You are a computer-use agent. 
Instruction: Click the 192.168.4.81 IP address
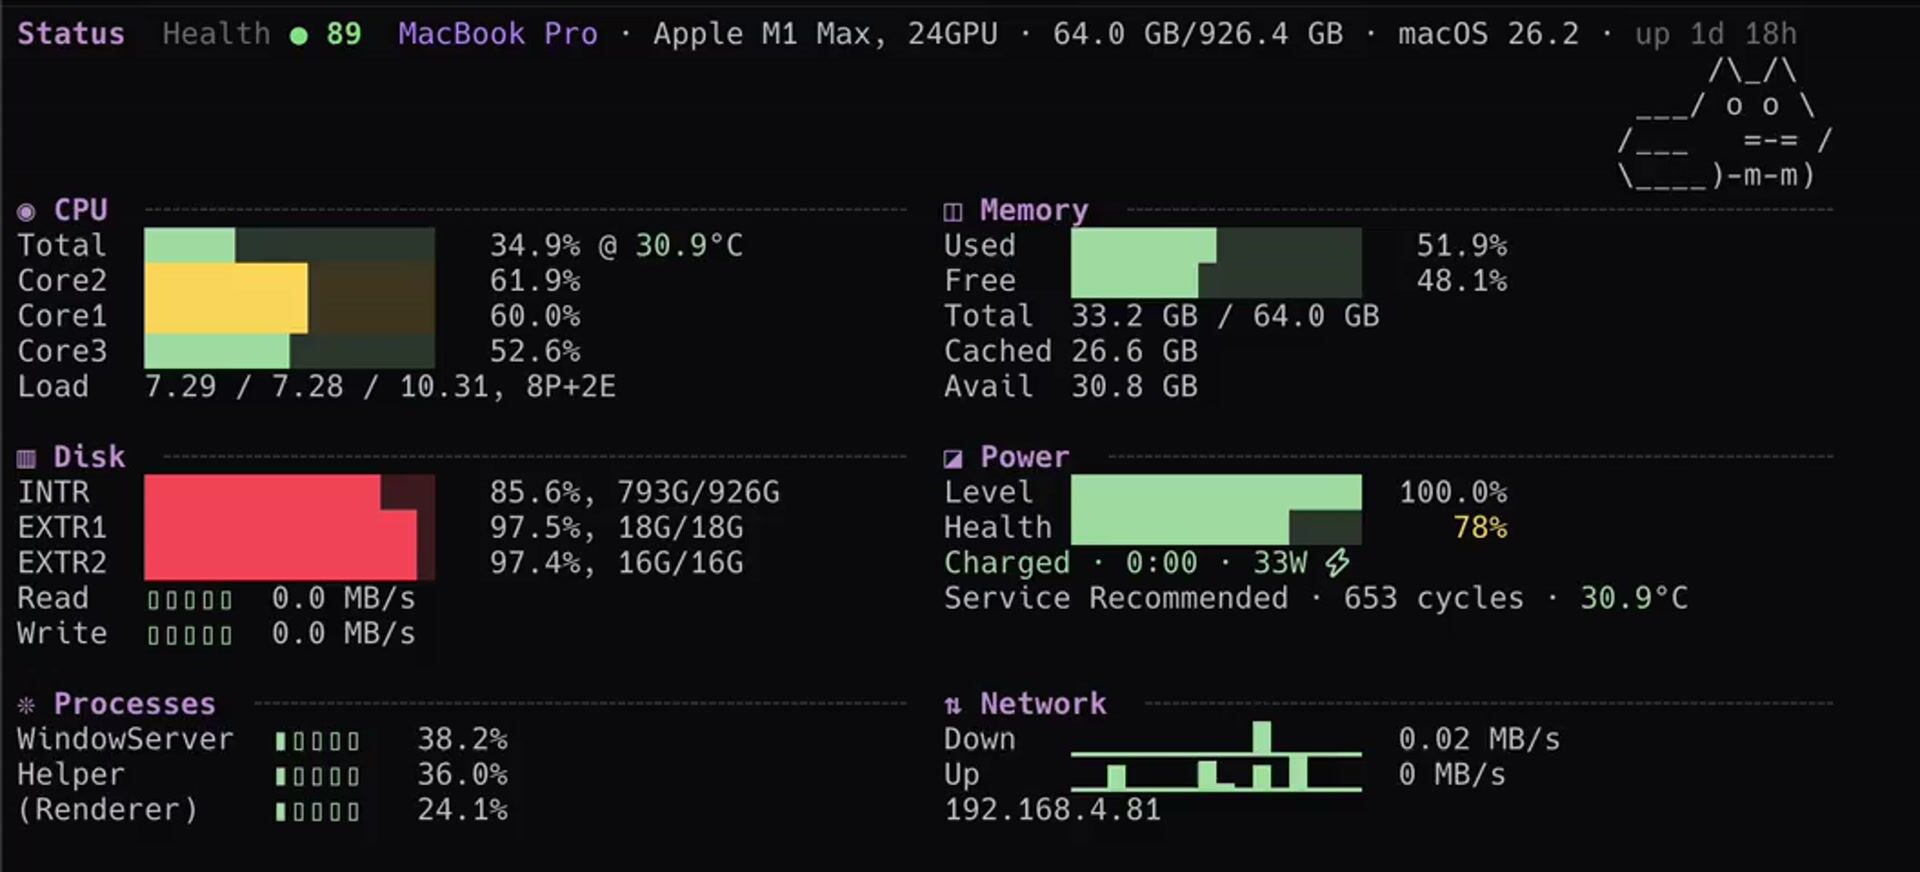click(1053, 810)
